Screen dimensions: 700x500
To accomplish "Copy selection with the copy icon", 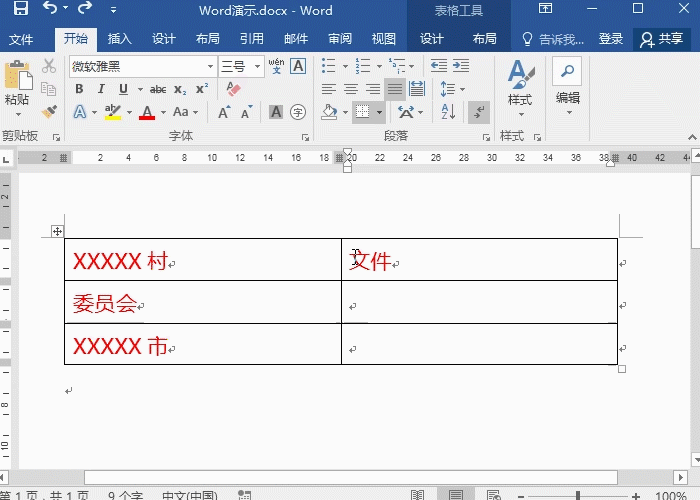I will (49, 89).
